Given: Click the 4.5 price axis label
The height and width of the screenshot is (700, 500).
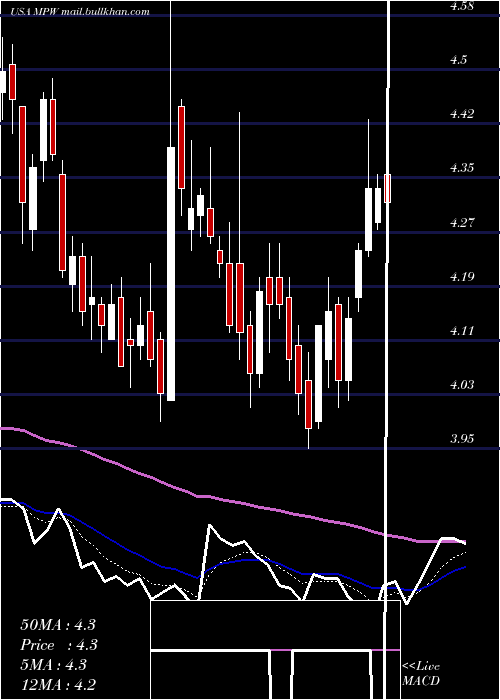Looking at the screenshot, I should 458,60.
